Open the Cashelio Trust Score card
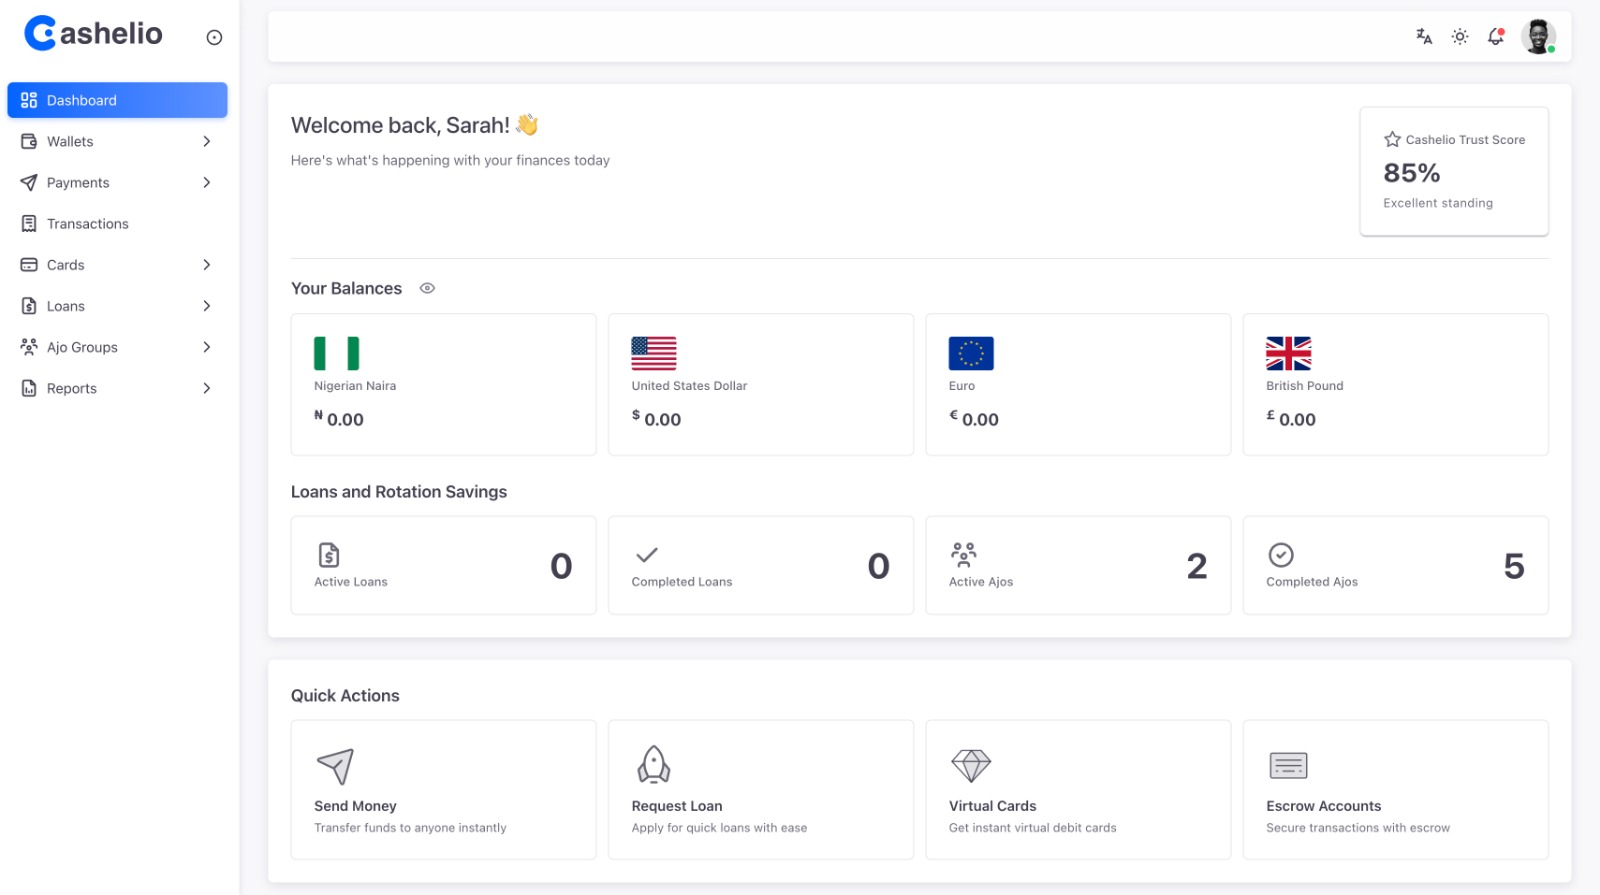Image resolution: width=1600 pixels, height=895 pixels. [1453, 171]
